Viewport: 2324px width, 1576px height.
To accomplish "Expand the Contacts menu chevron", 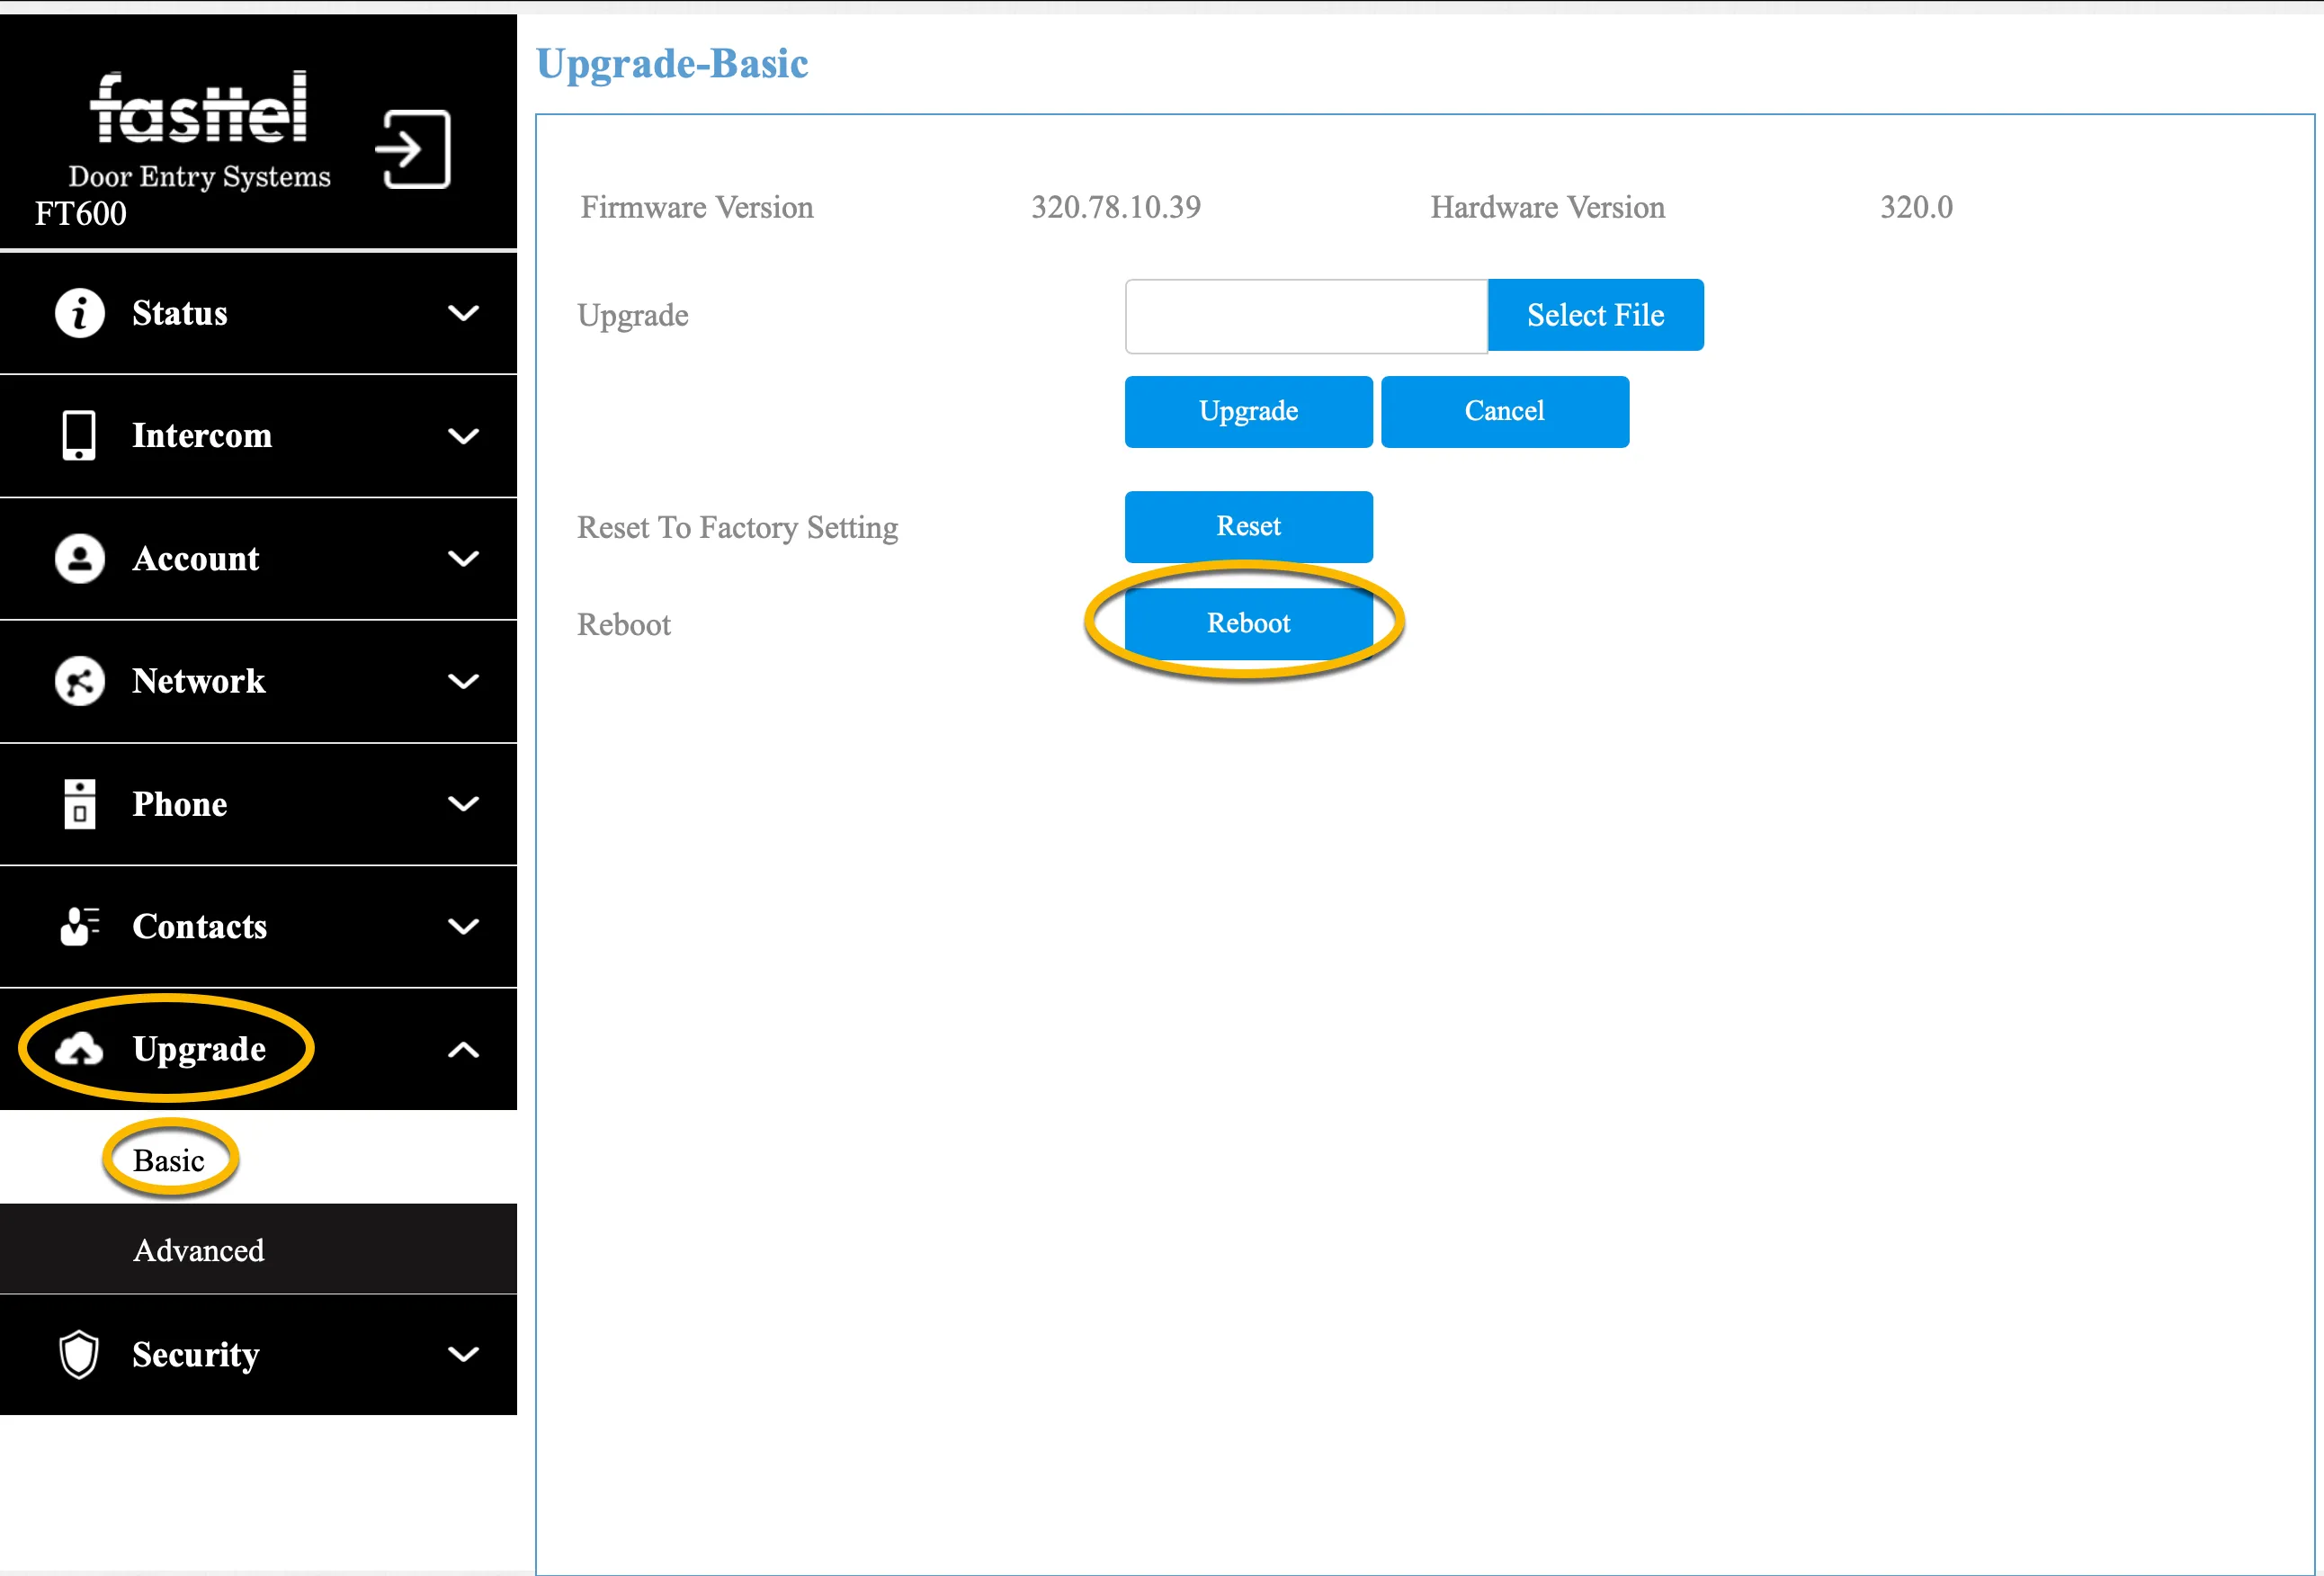I will pyautogui.click(x=463, y=926).
